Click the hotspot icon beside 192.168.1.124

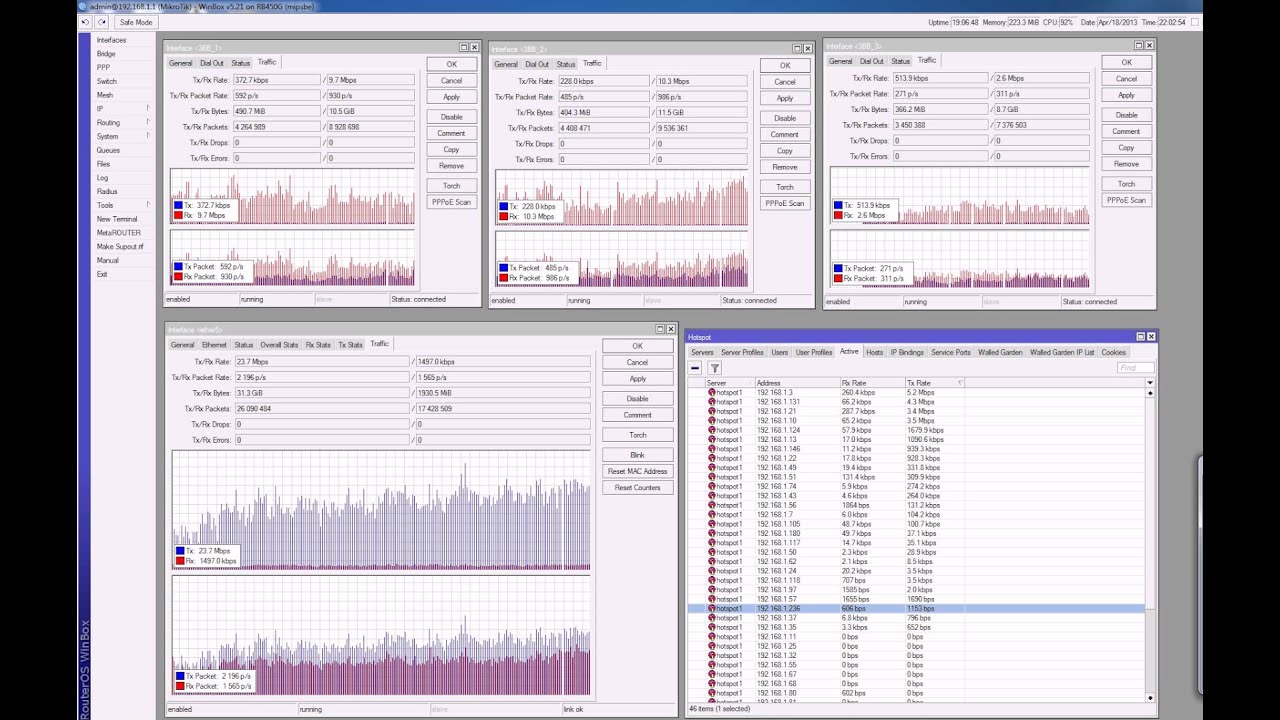tap(712, 430)
